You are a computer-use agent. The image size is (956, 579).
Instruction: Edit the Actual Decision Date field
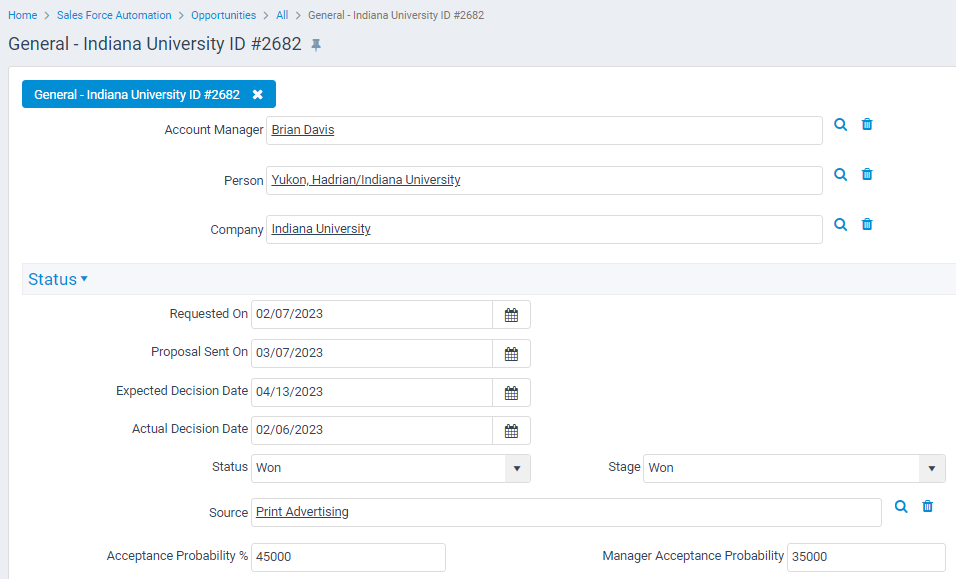[x=372, y=431]
